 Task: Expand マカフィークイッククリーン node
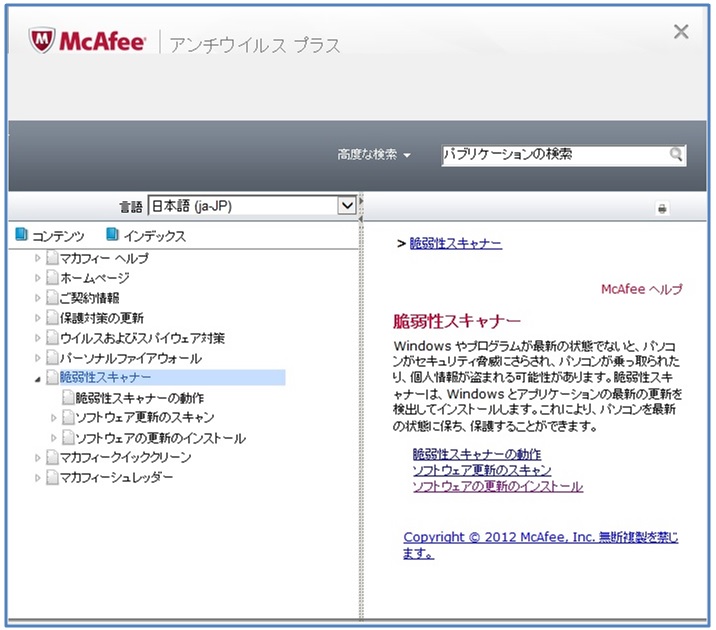click(x=37, y=457)
